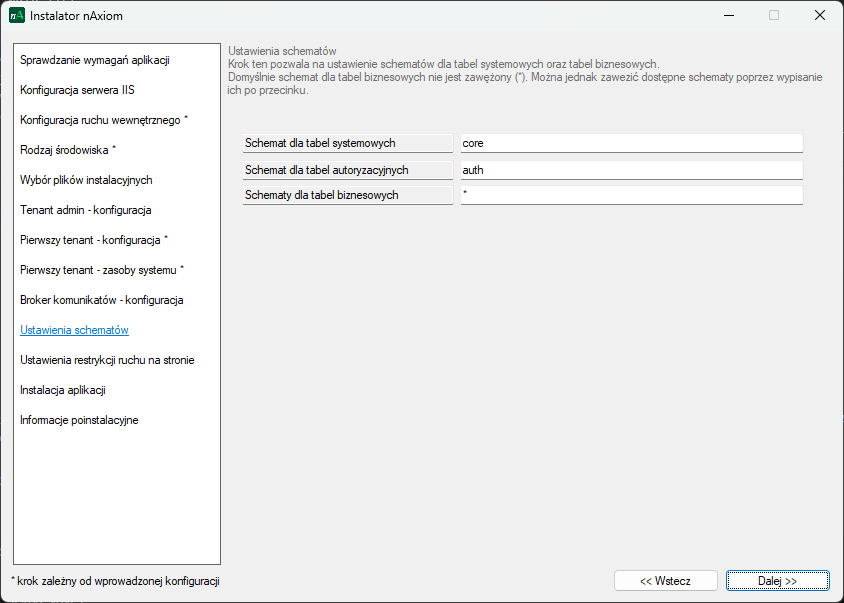
Task: Select Wybór plików instalacyjnych step
Action: (86, 180)
